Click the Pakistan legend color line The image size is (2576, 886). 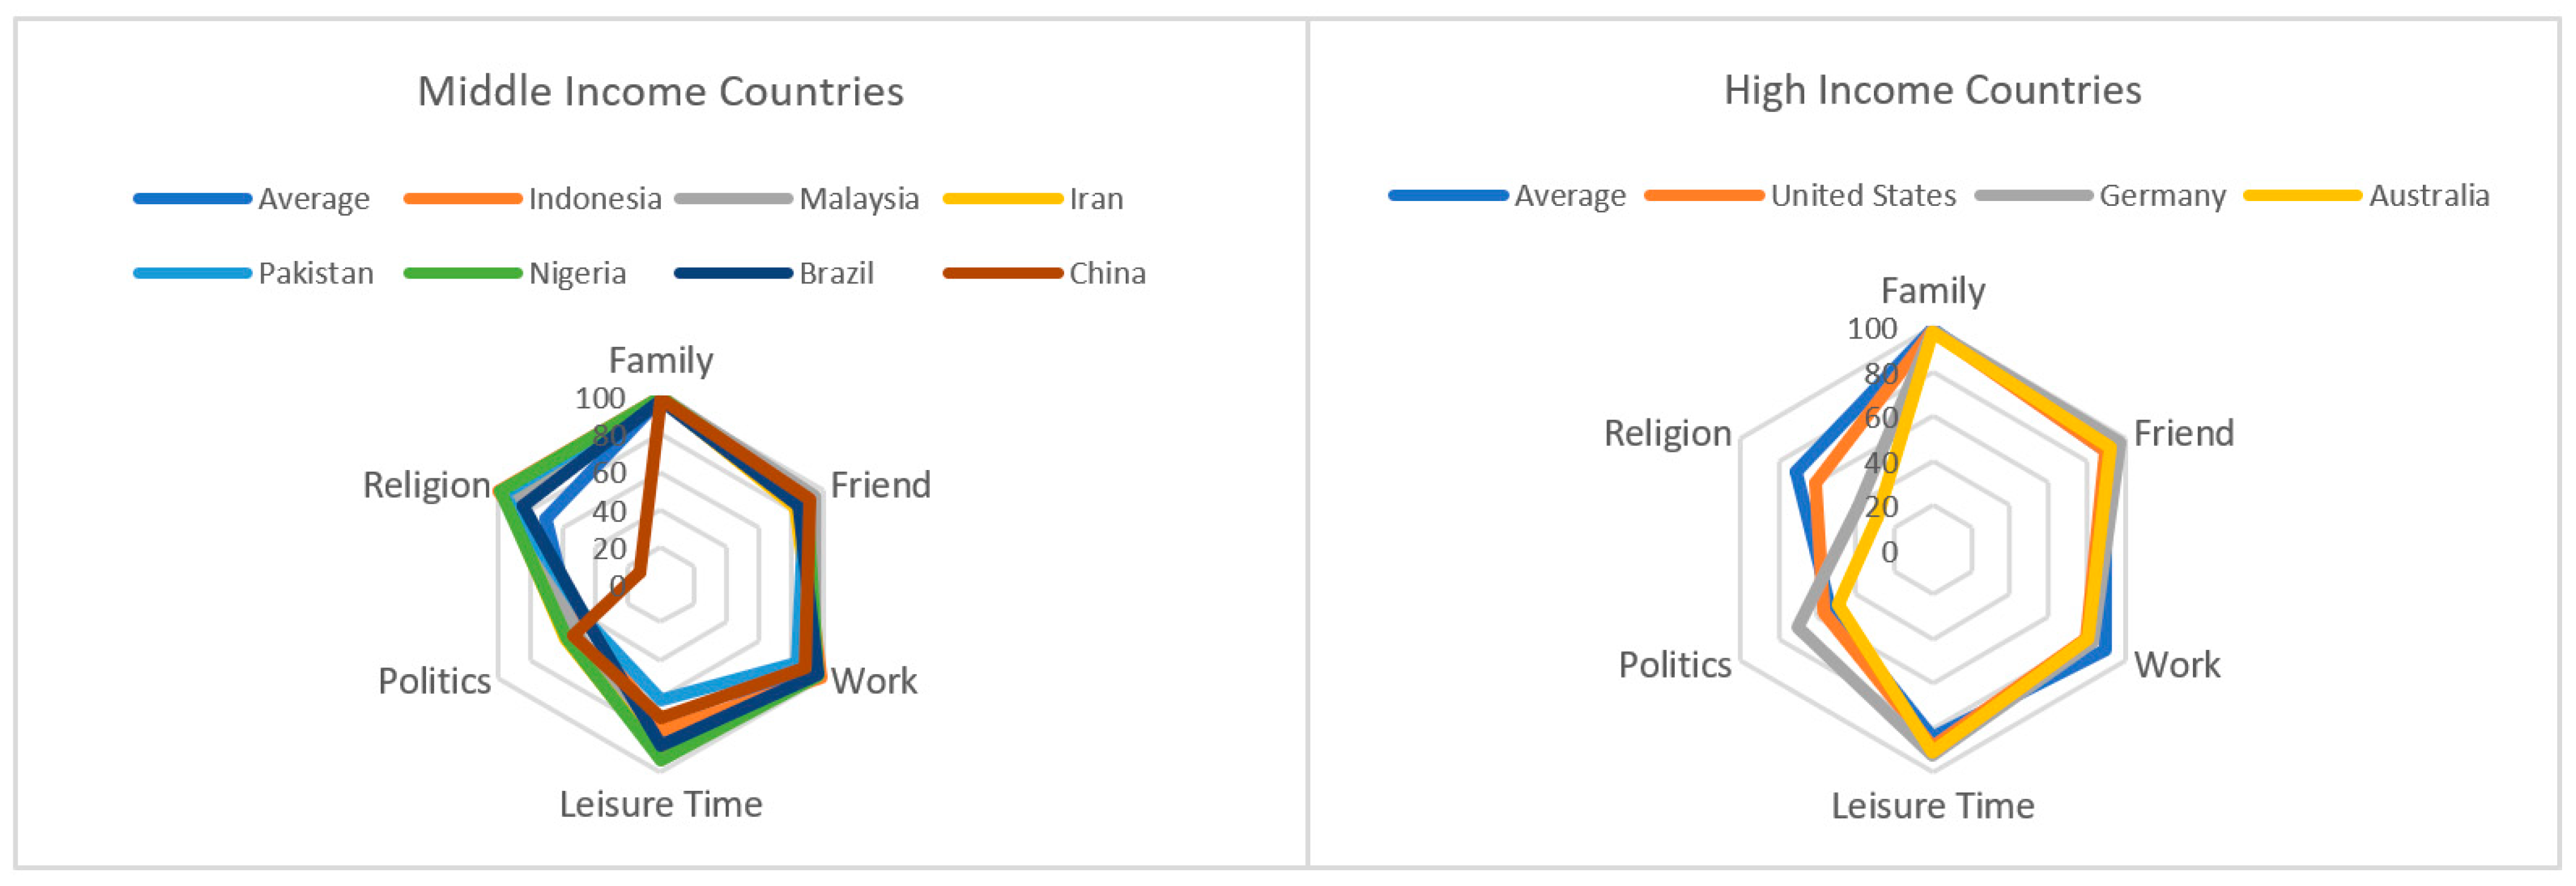192,273
